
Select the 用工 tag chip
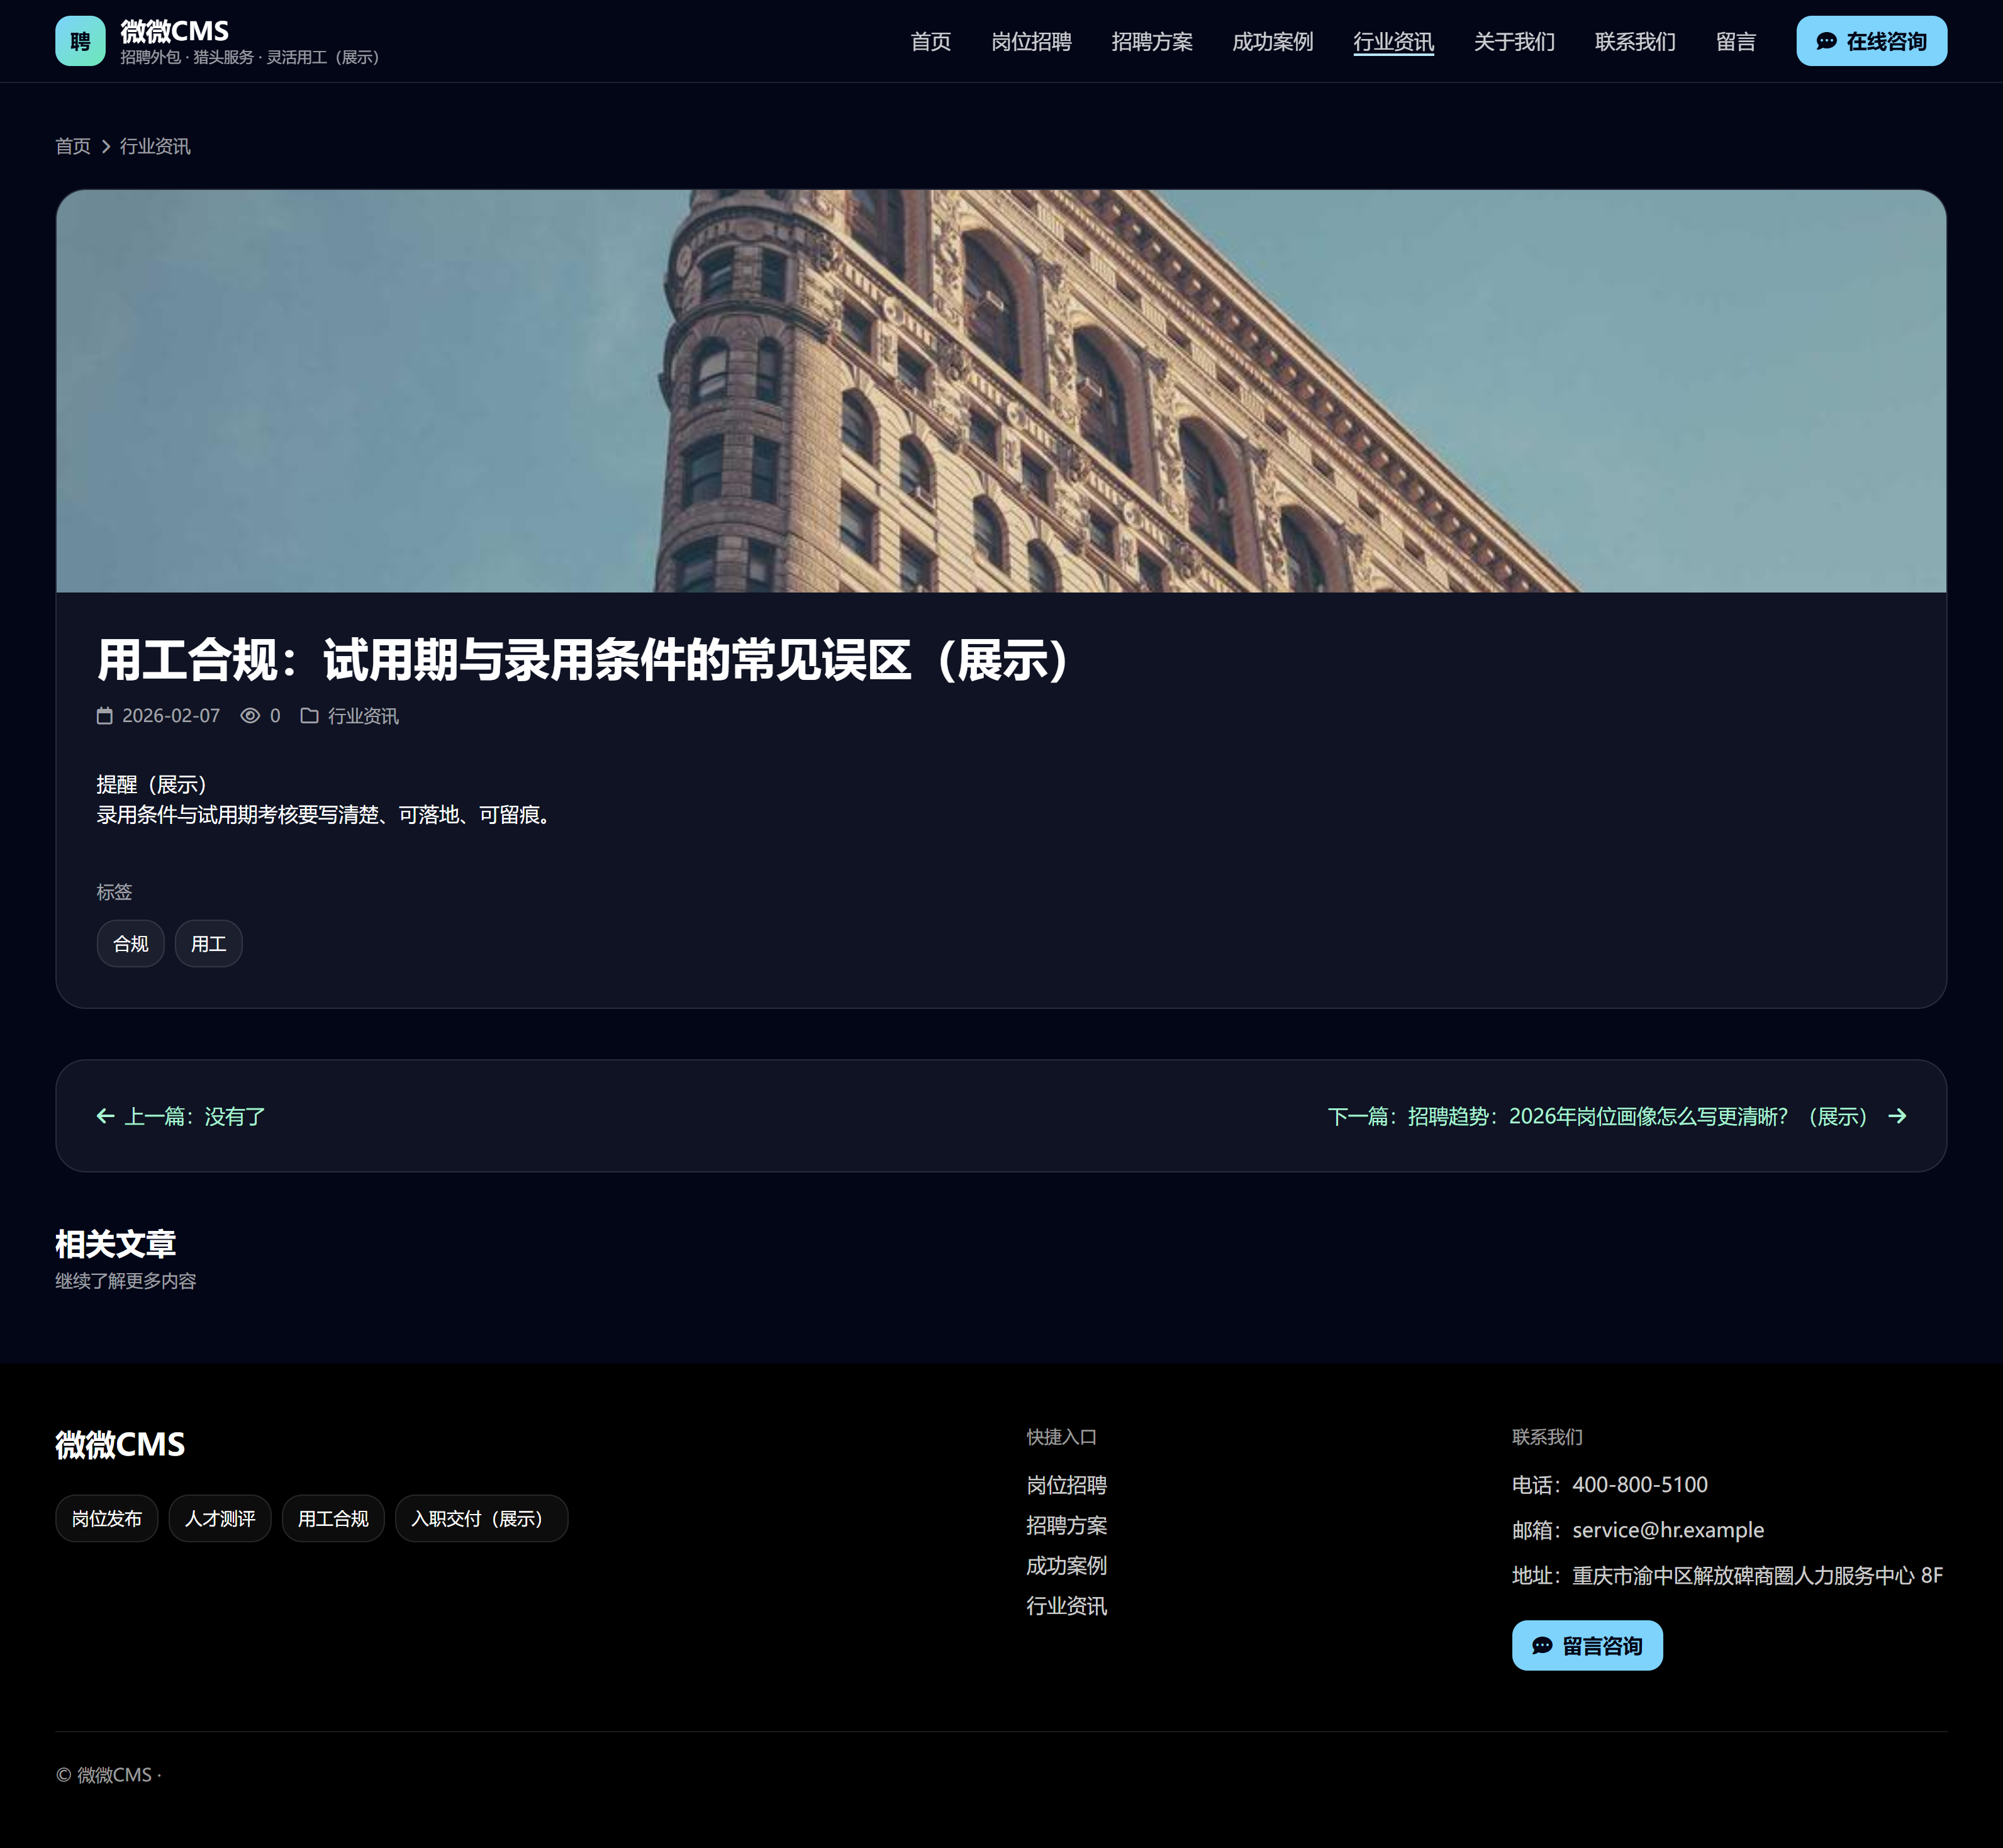click(x=208, y=944)
